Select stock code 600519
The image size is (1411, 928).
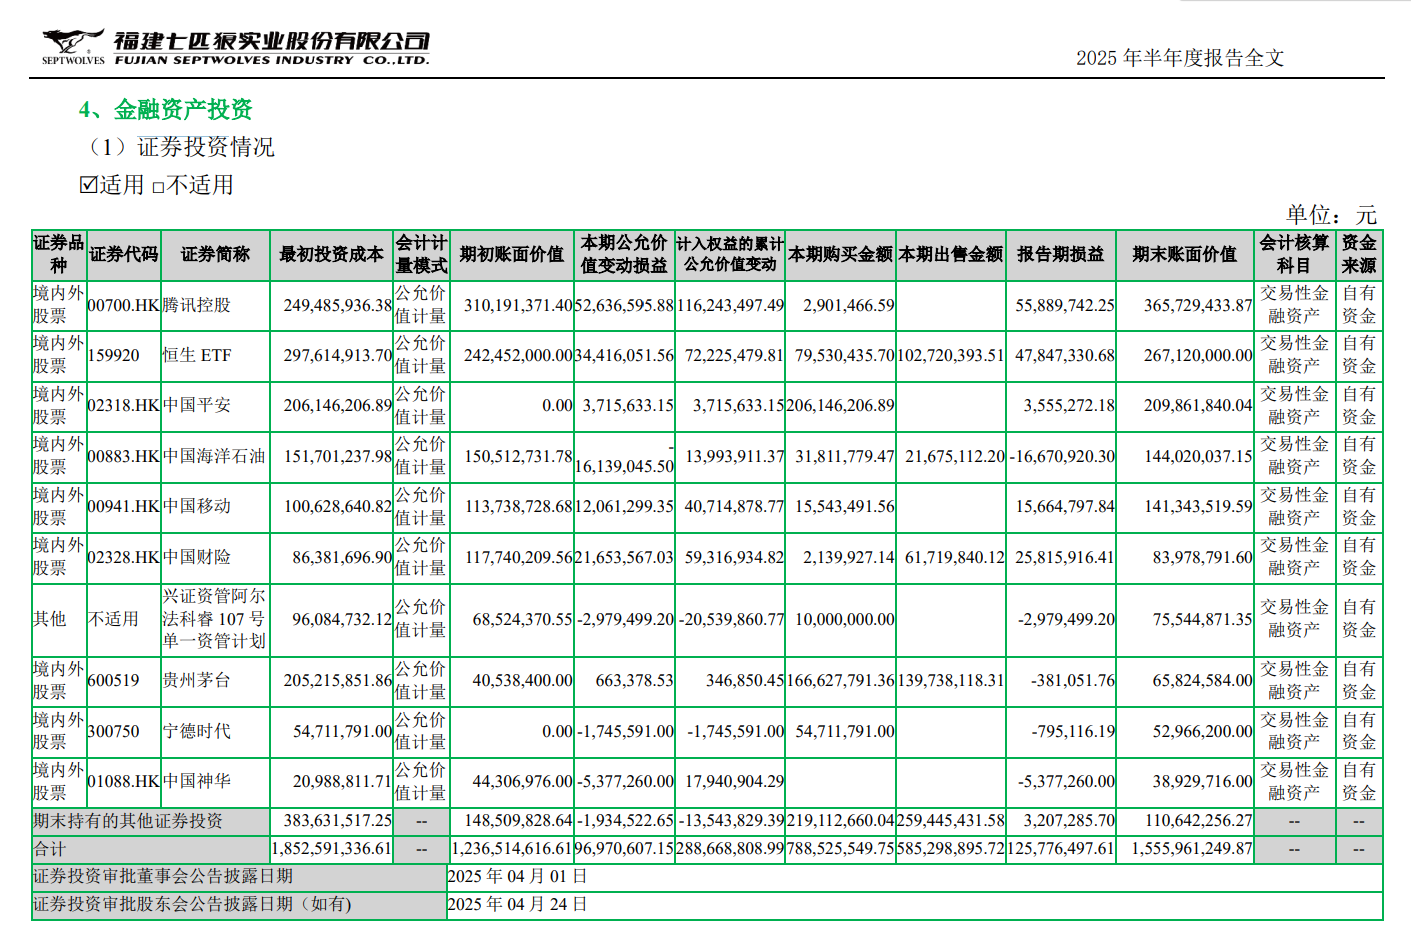click(x=113, y=680)
